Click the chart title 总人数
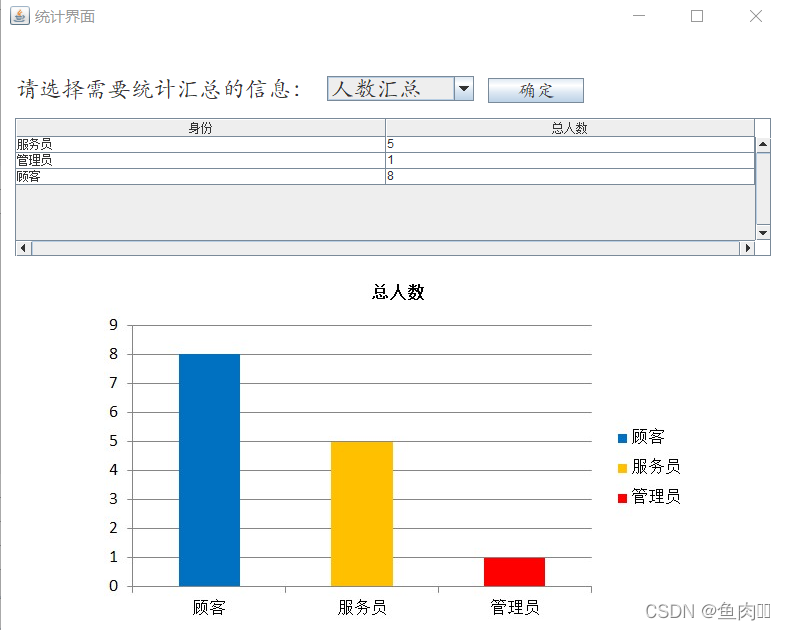This screenshot has width=785, height=630. click(398, 292)
